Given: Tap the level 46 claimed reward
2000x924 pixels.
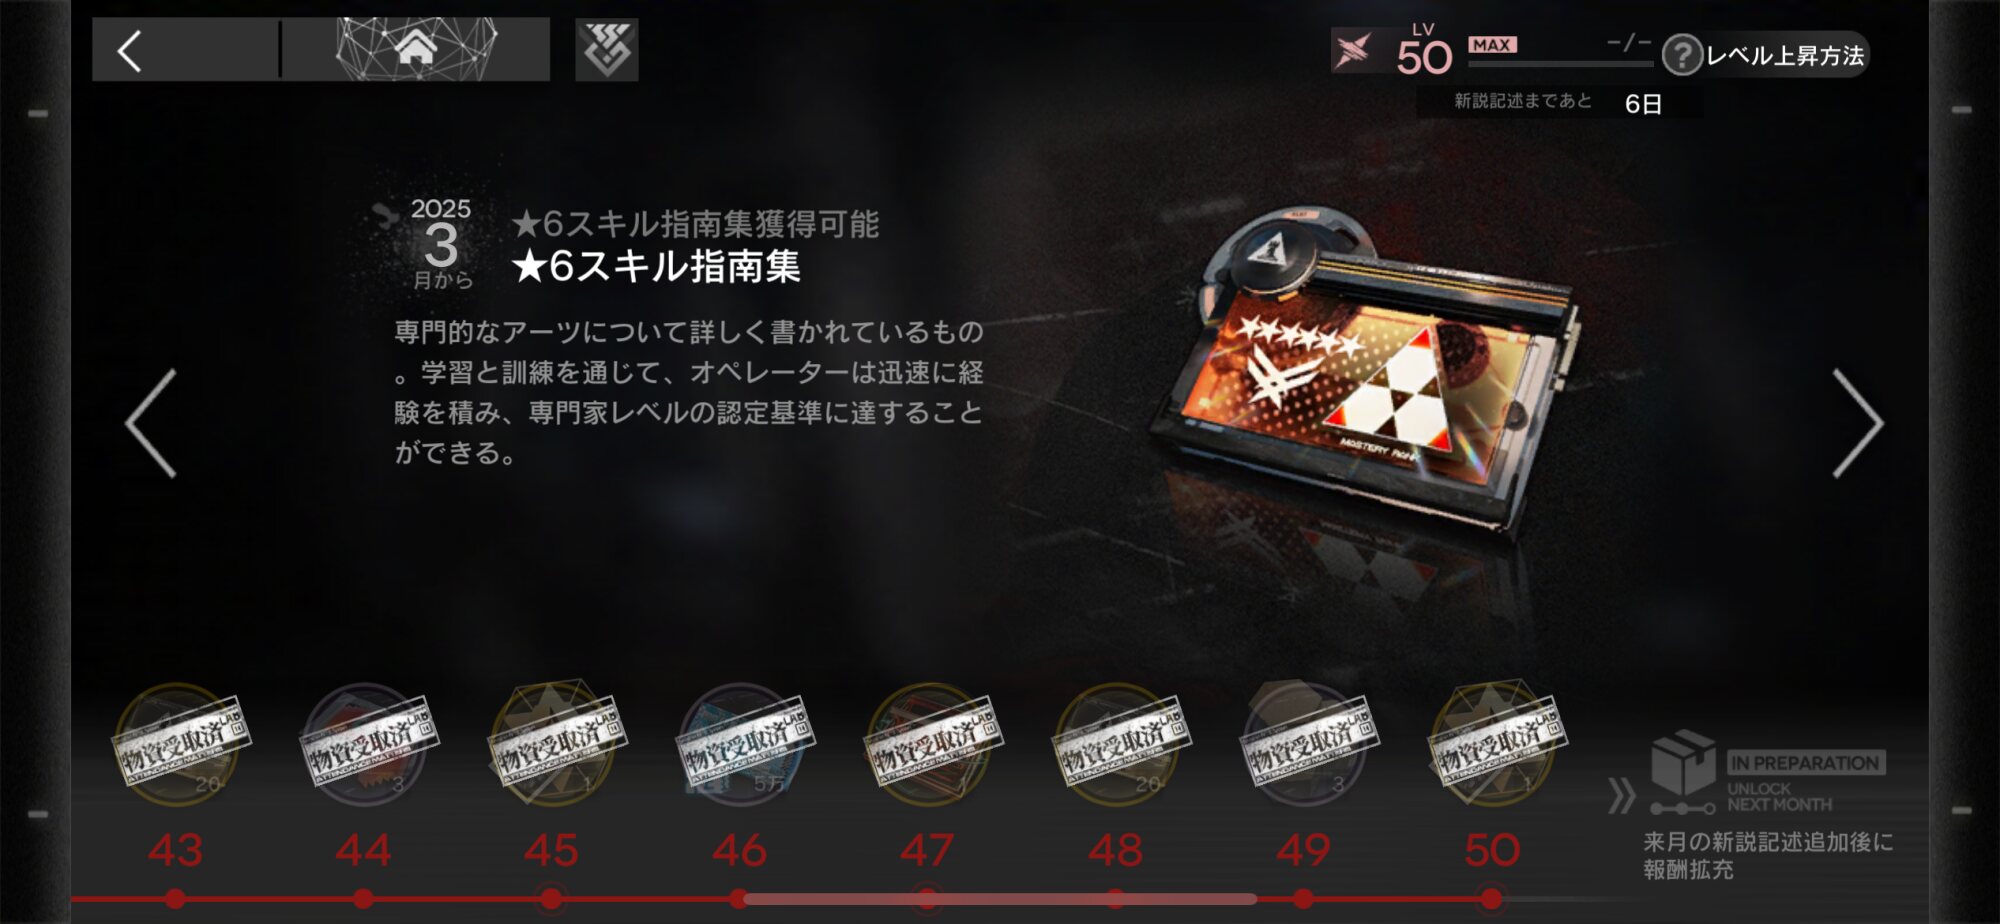Looking at the screenshot, I should coord(741,746).
